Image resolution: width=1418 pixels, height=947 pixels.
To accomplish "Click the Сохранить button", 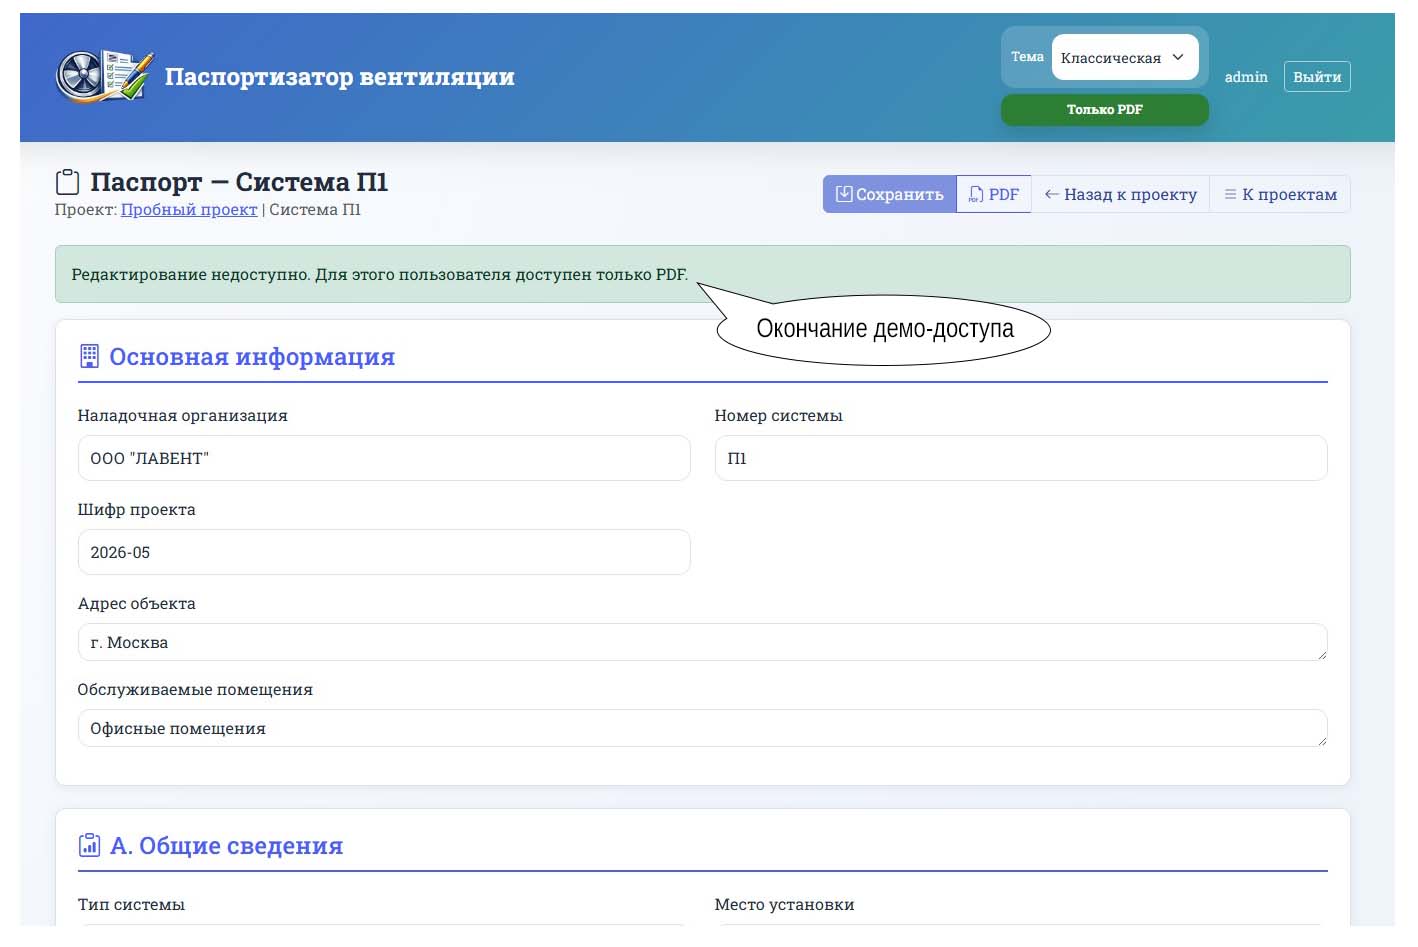I will click(889, 194).
